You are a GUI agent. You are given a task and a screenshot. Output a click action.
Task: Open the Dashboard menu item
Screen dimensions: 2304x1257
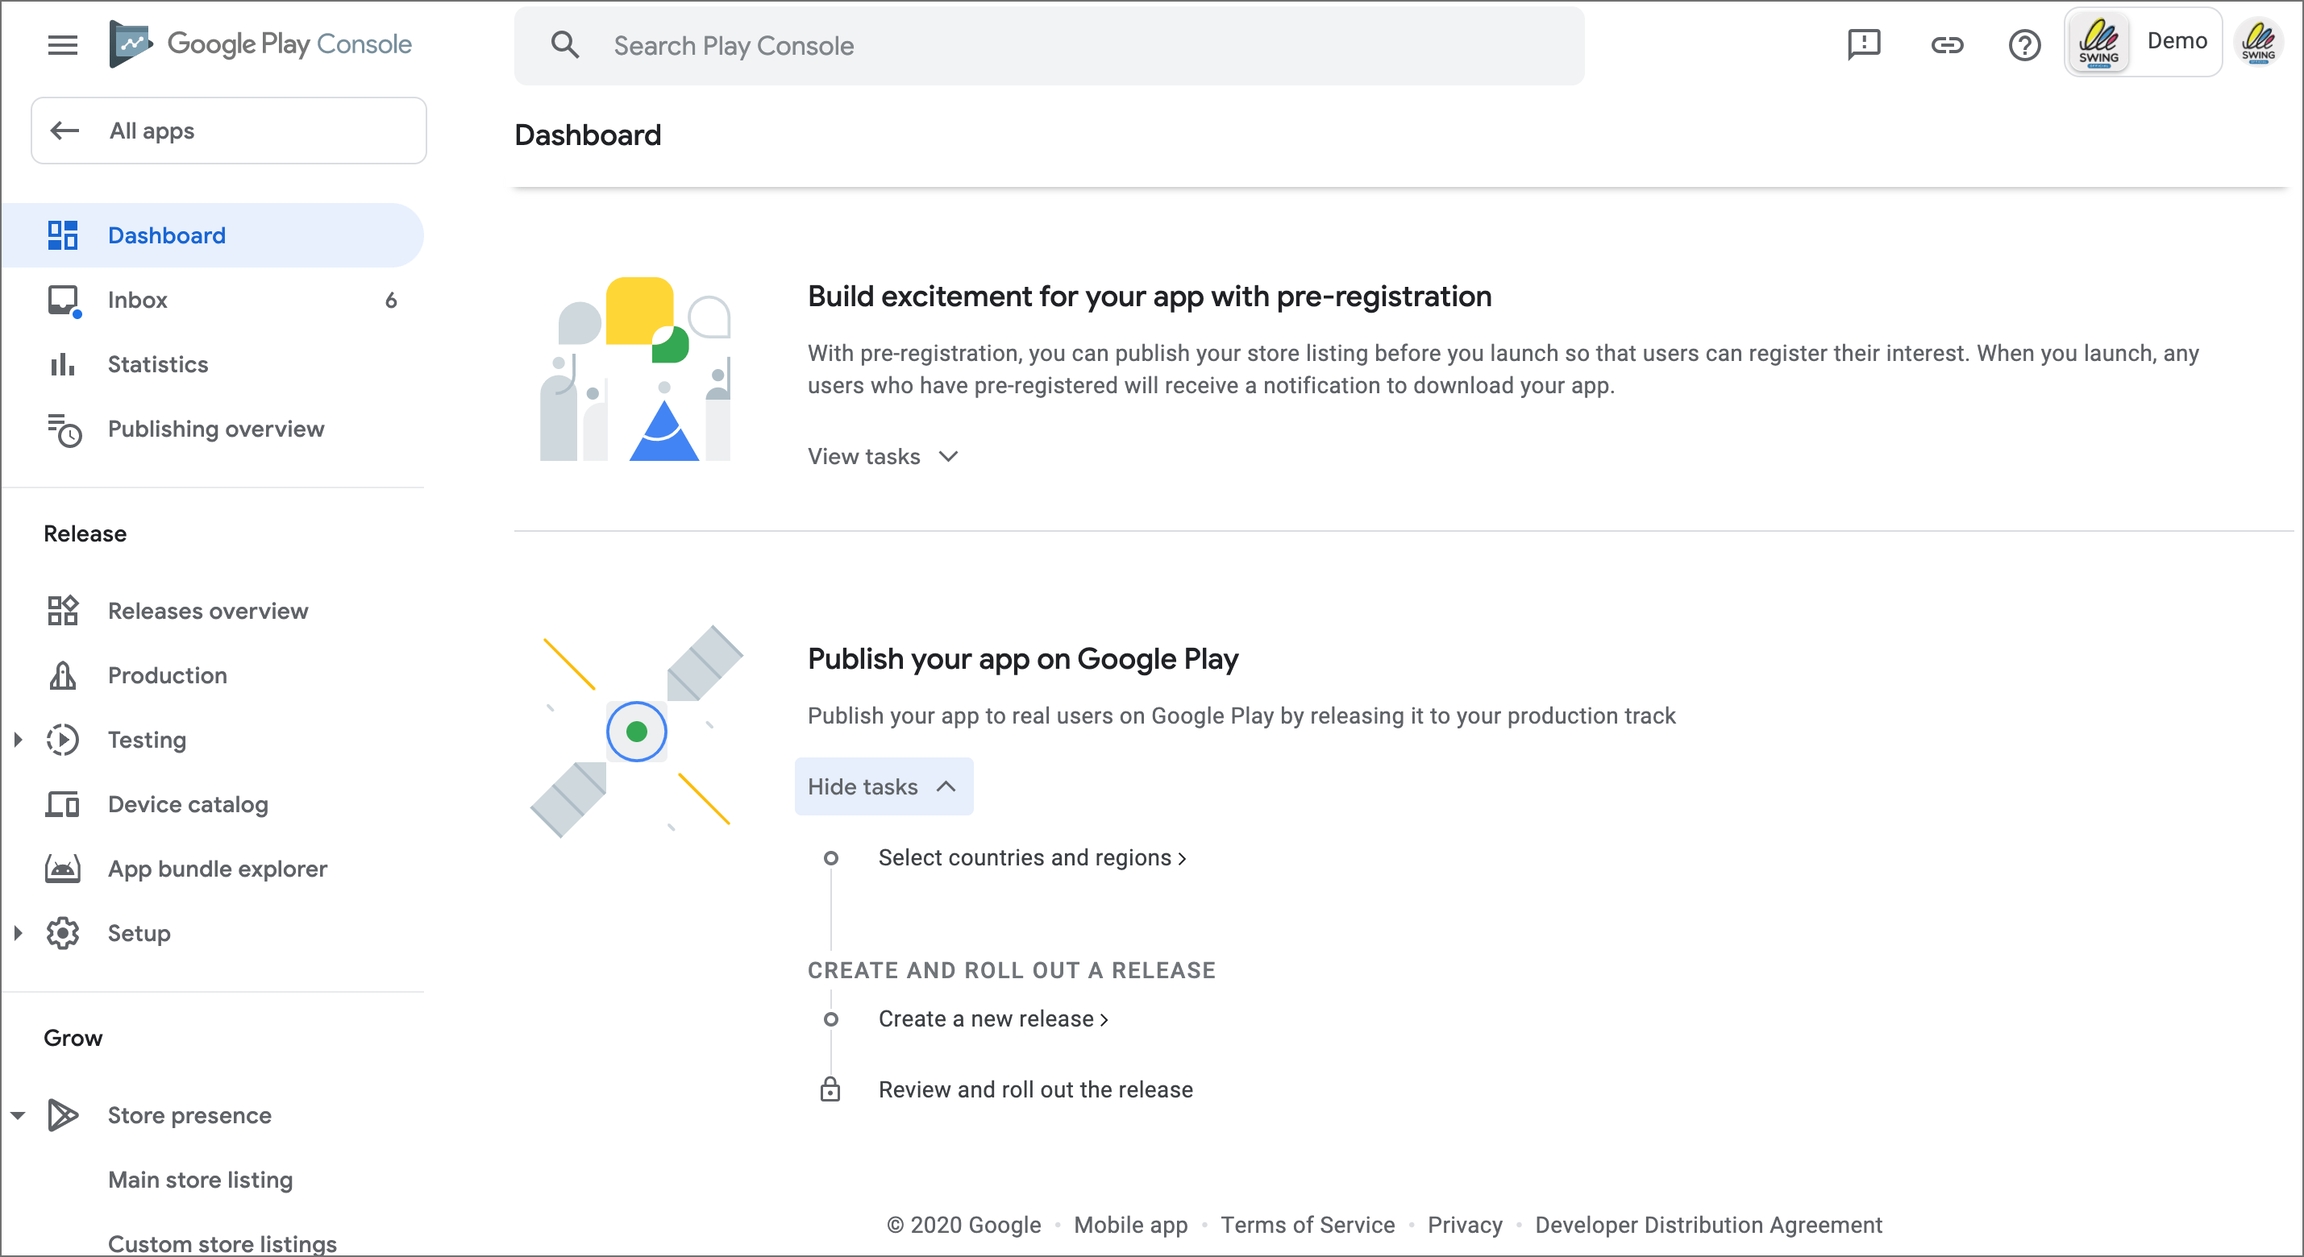(x=213, y=235)
